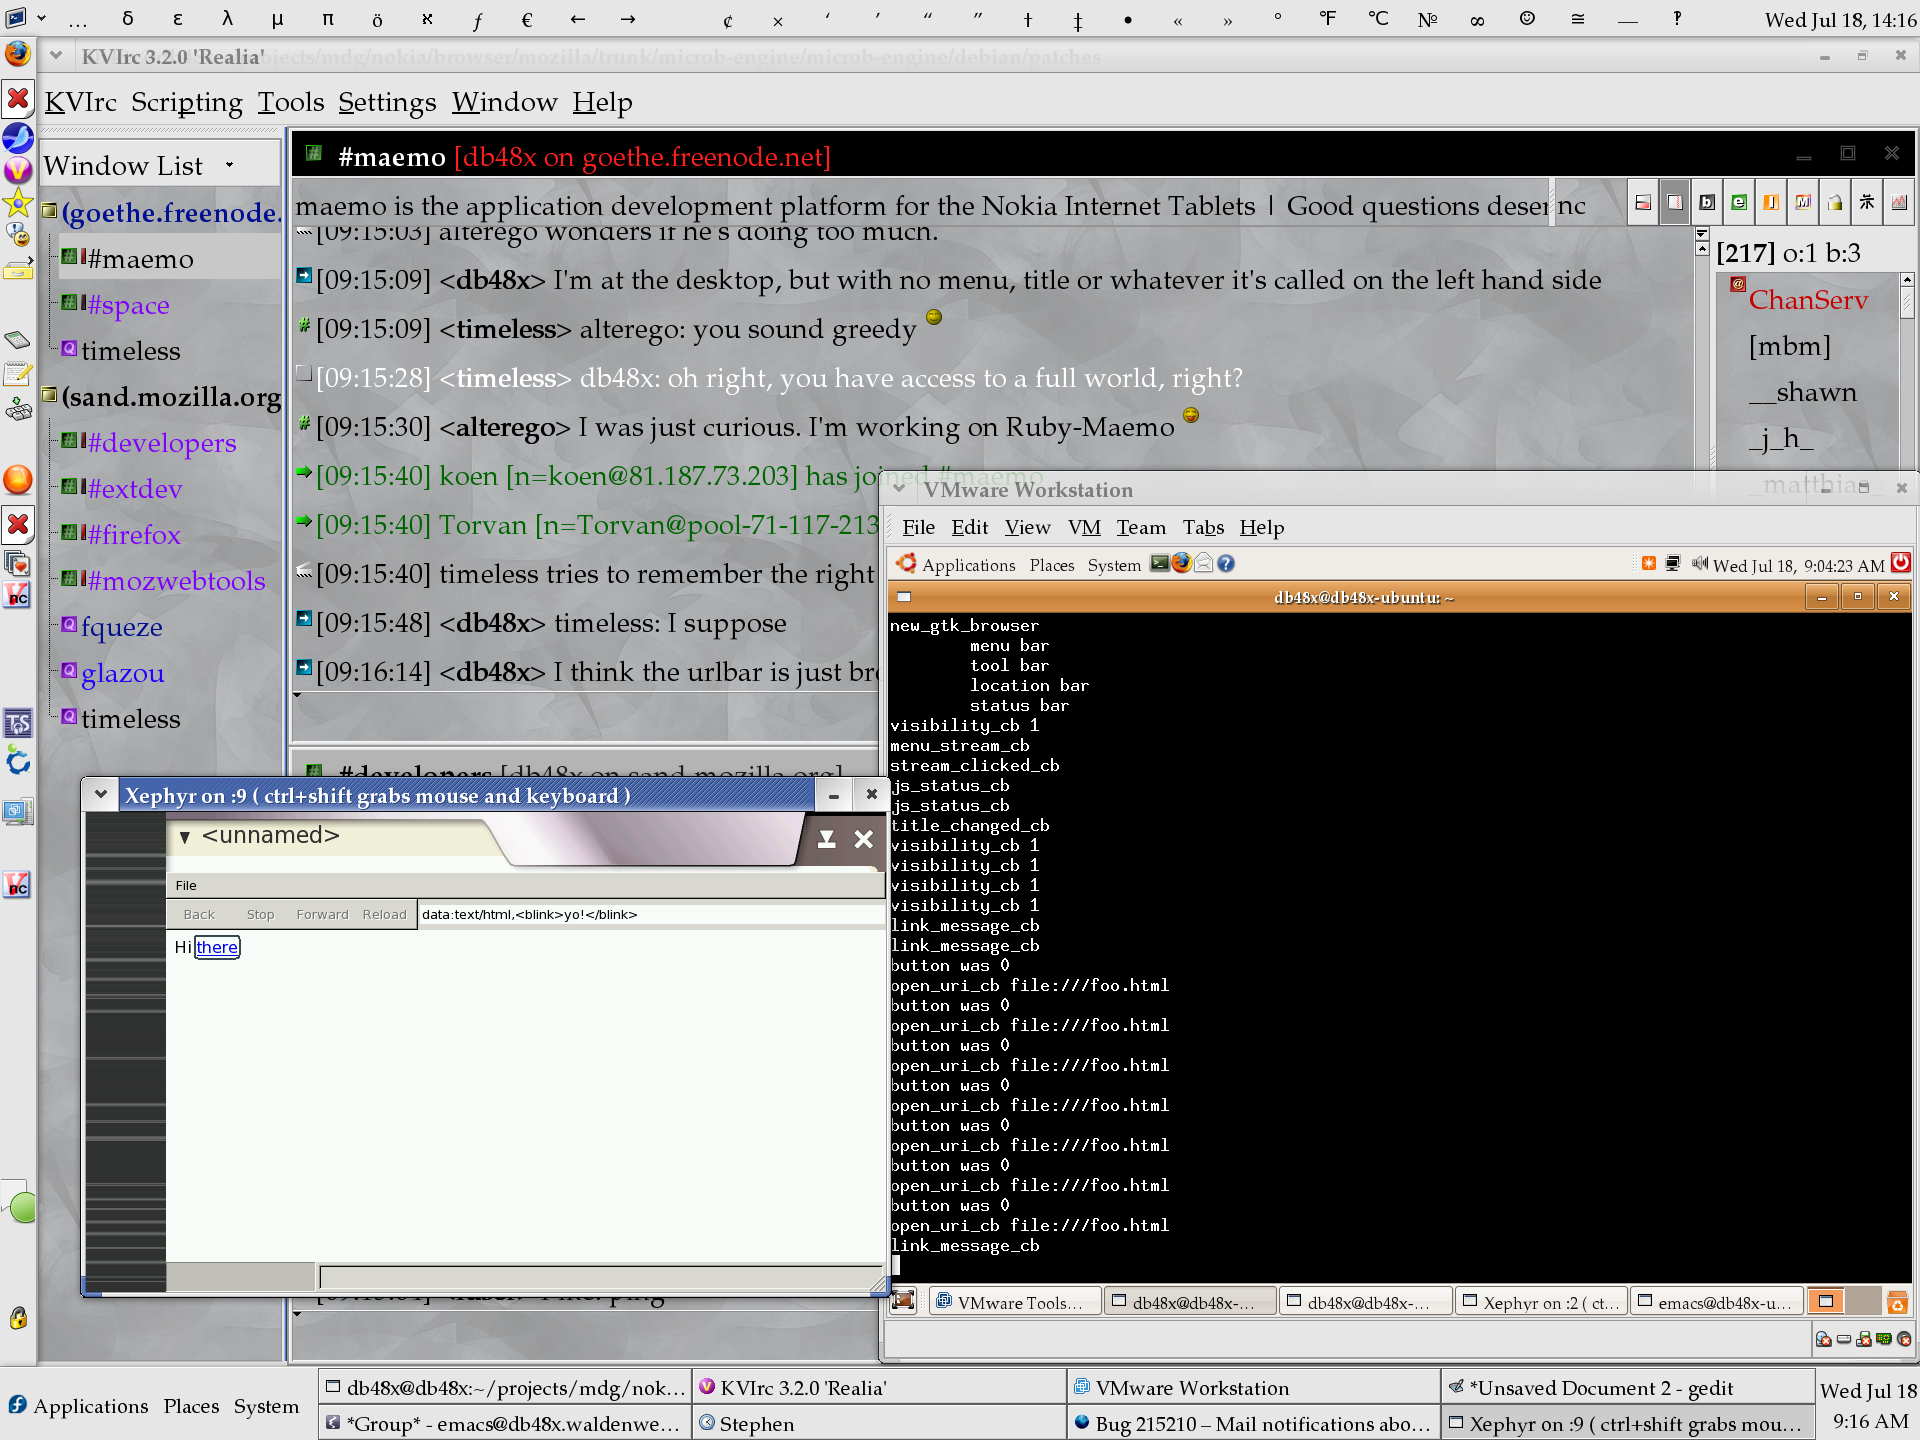Collapse the goethe.freenode server tree node
Image resolution: width=1920 pixels, height=1440 pixels.
click(x=49, y=211)
